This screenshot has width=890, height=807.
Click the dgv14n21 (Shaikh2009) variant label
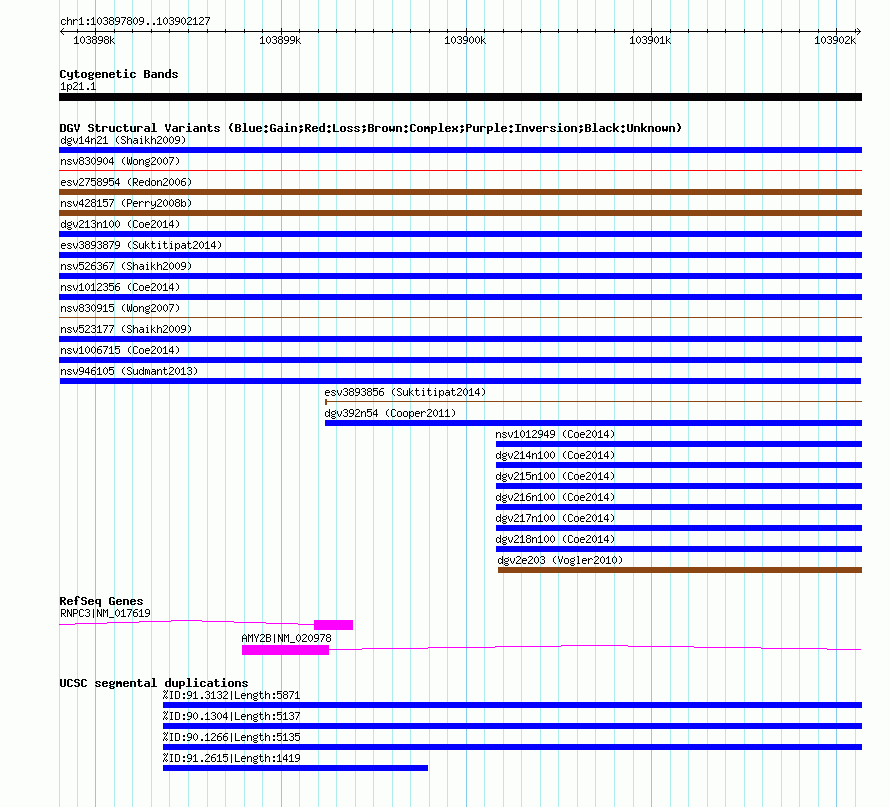click(123, 140)
